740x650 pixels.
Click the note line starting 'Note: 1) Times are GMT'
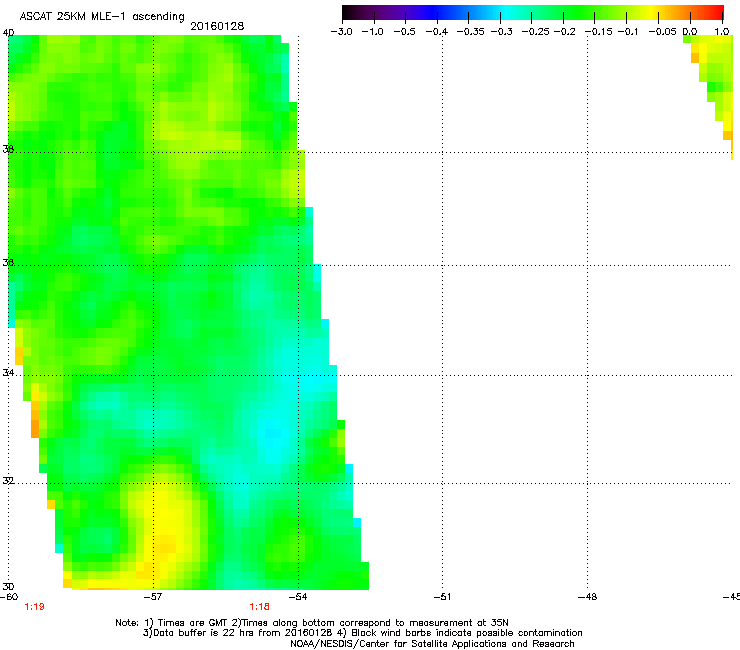coord(312,623)
